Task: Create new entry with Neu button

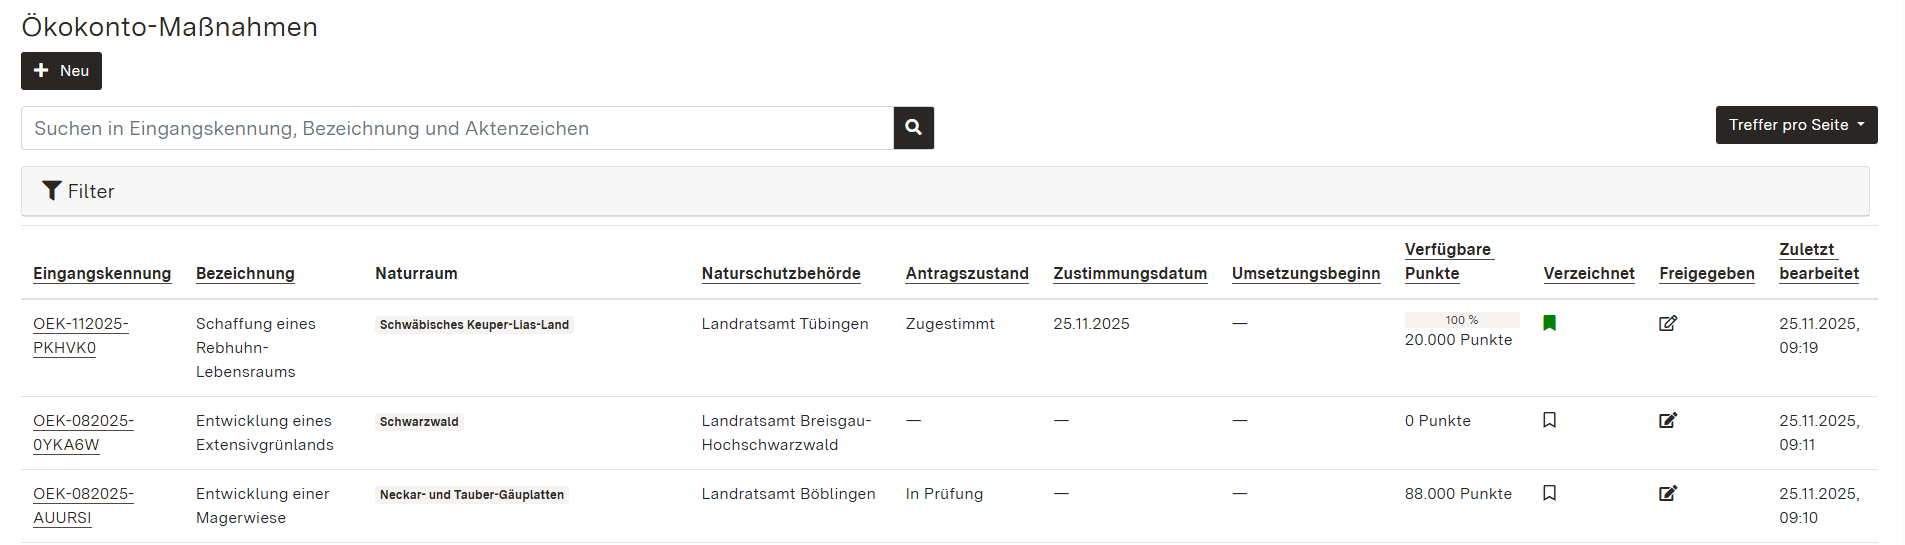Action: [x=61, y=71]
